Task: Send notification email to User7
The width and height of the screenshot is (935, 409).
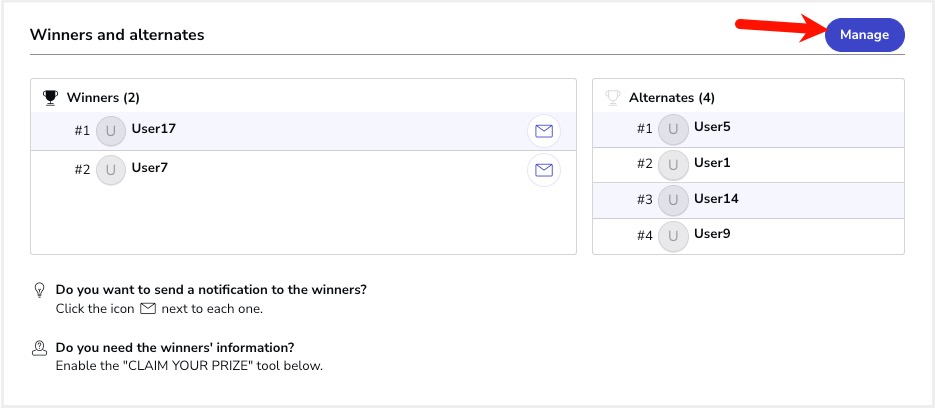Action: [544, 171]
